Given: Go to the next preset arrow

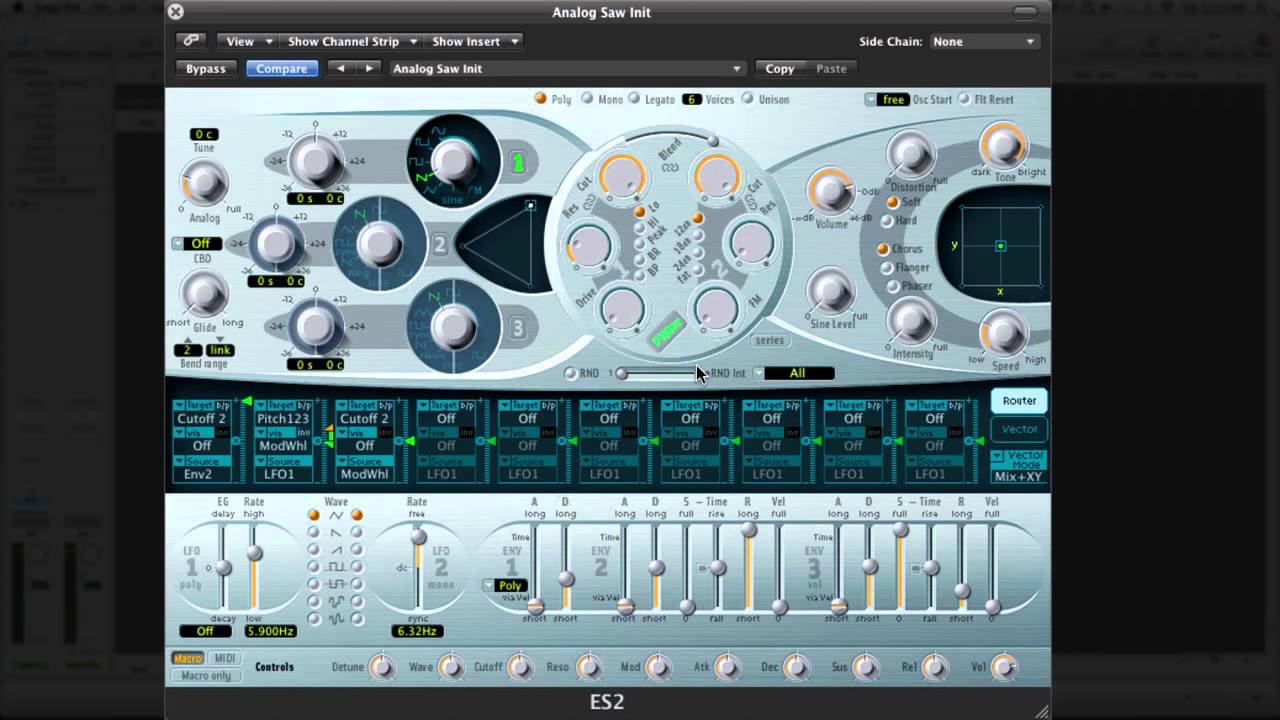Looking at the screenshot, I should pyautogui.click(x=369, y=68).
